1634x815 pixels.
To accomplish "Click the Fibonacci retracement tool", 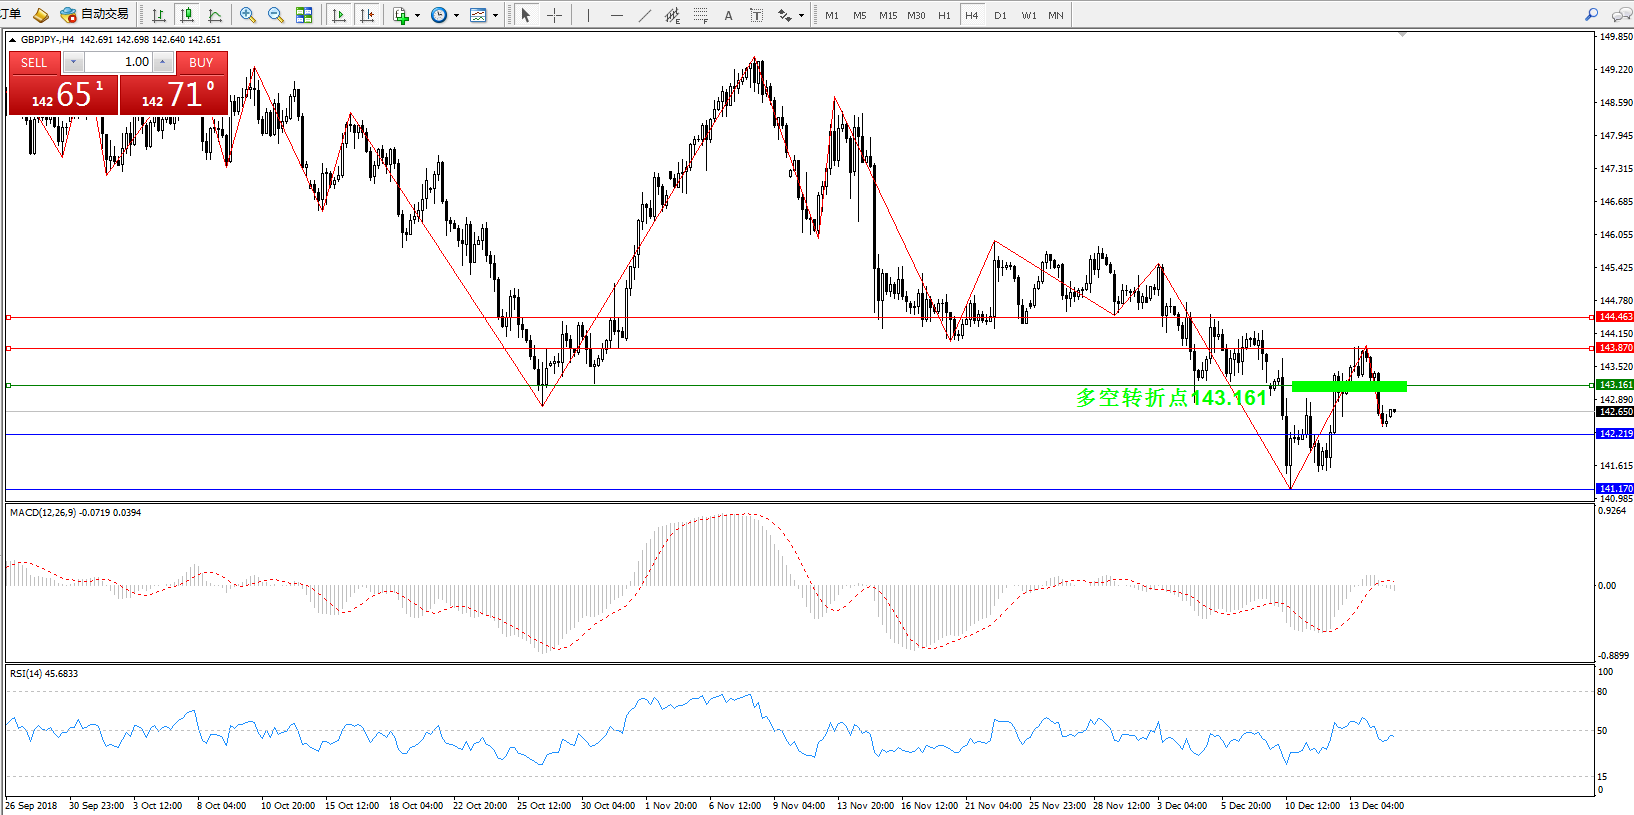I will (700, 15).
